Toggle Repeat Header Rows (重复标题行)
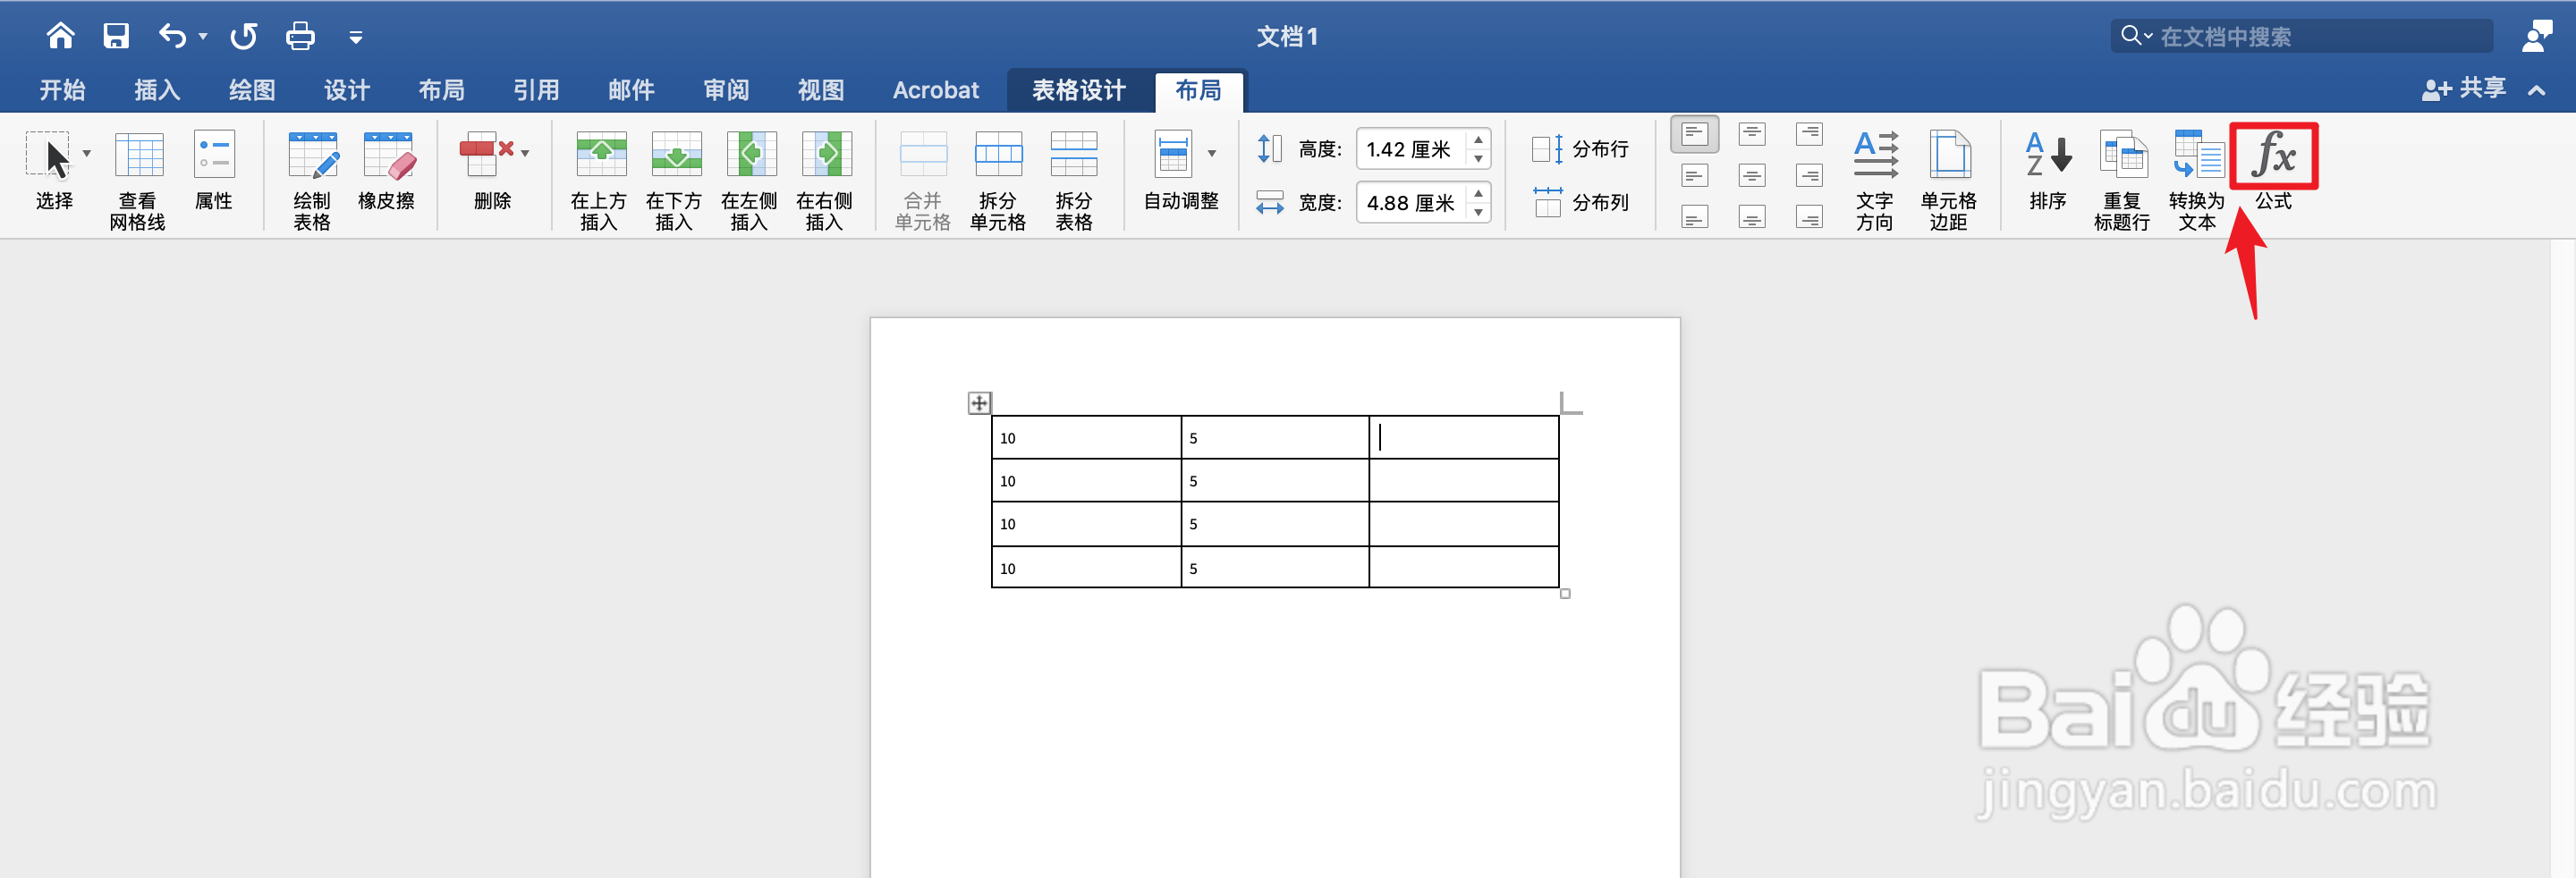 tap(2122, 180)
